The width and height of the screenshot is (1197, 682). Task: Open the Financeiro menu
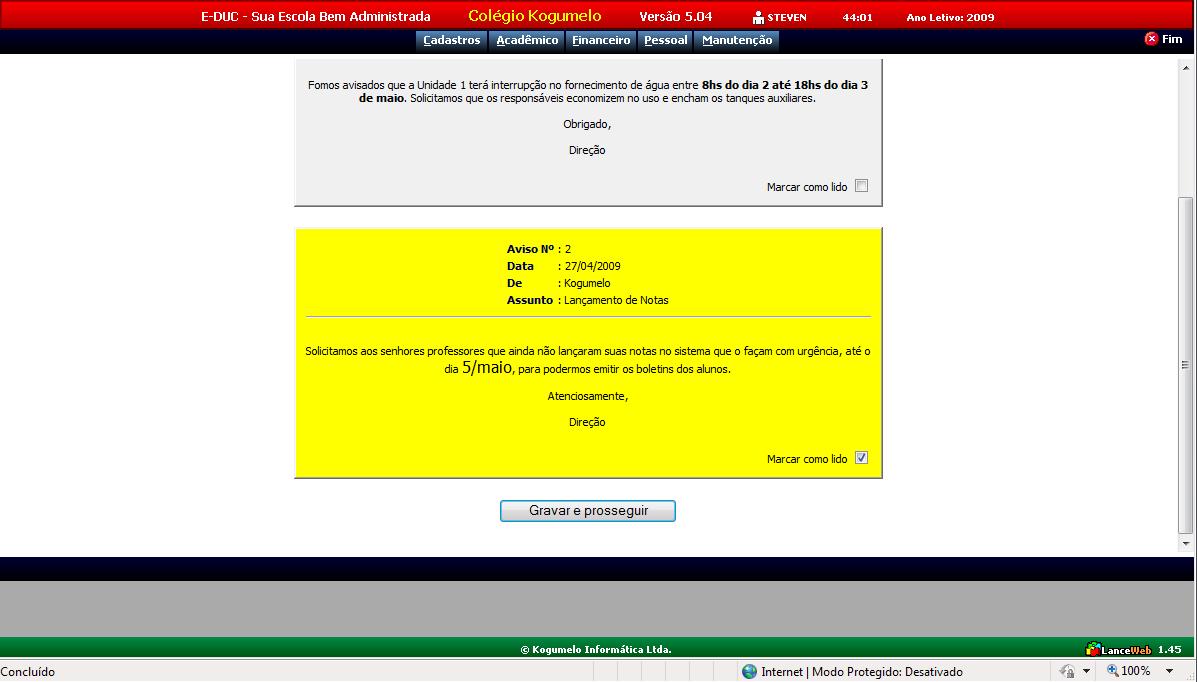[601, 40]
